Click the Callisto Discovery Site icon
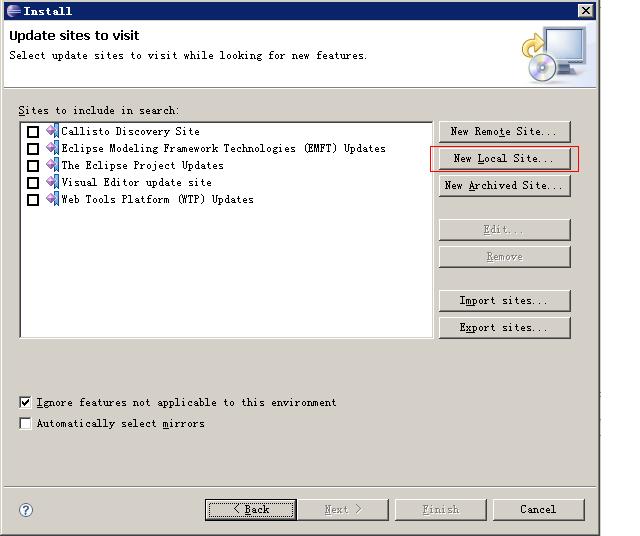Screen dimensions: 640x536 click(53, 131)
